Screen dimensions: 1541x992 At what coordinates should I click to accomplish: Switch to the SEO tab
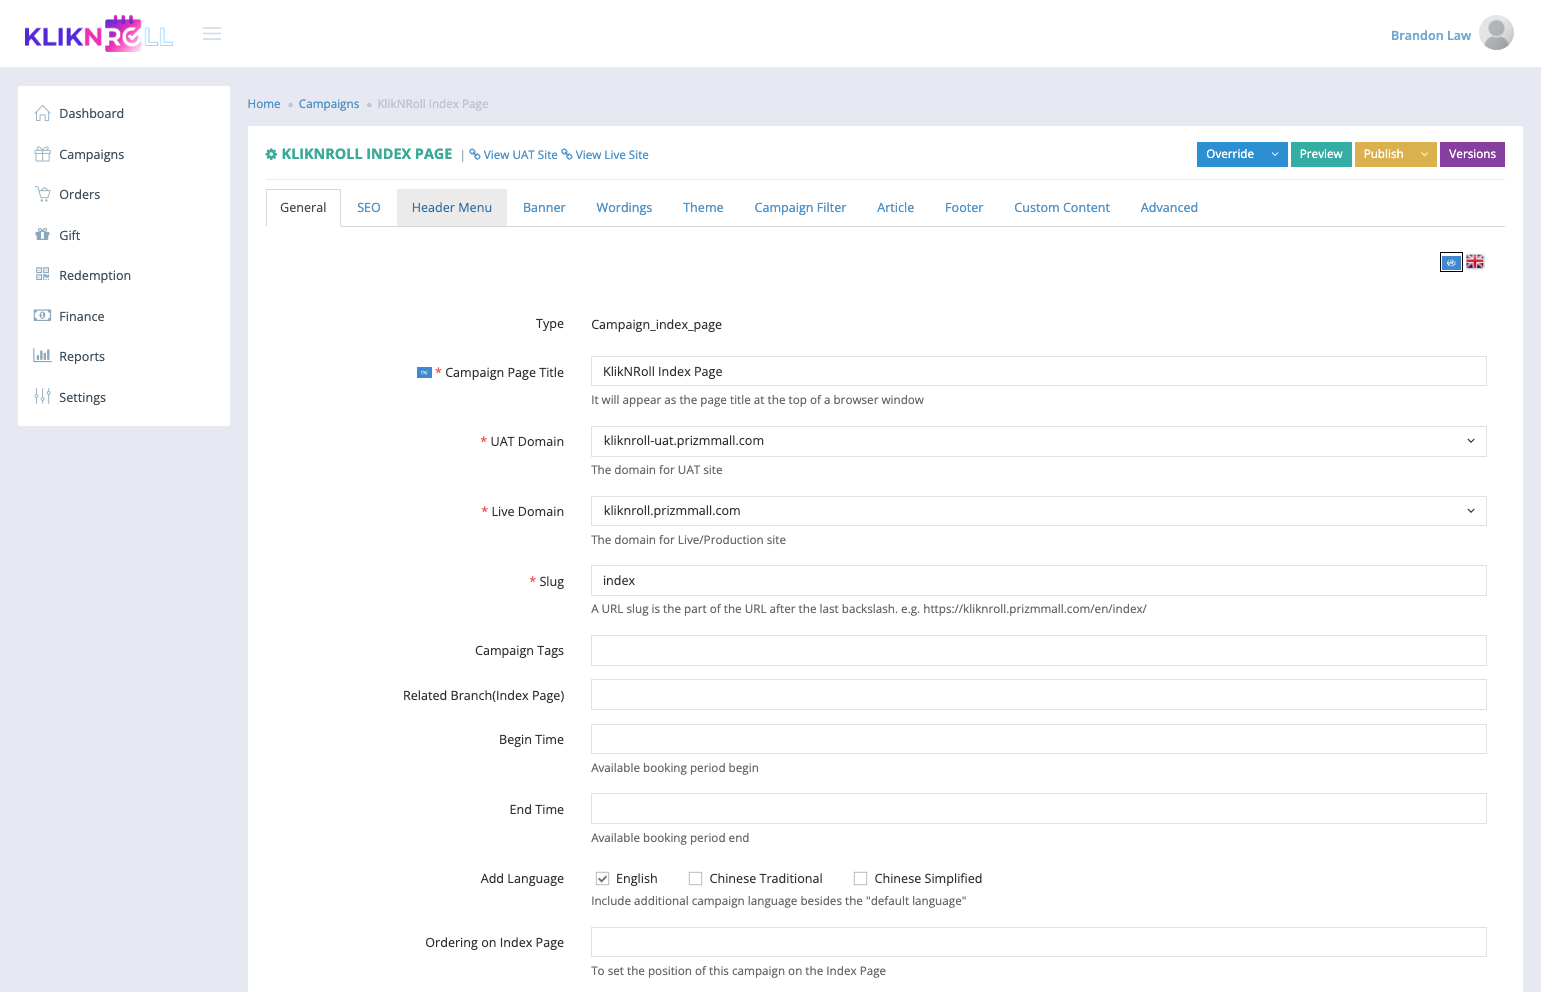(369, 208)
